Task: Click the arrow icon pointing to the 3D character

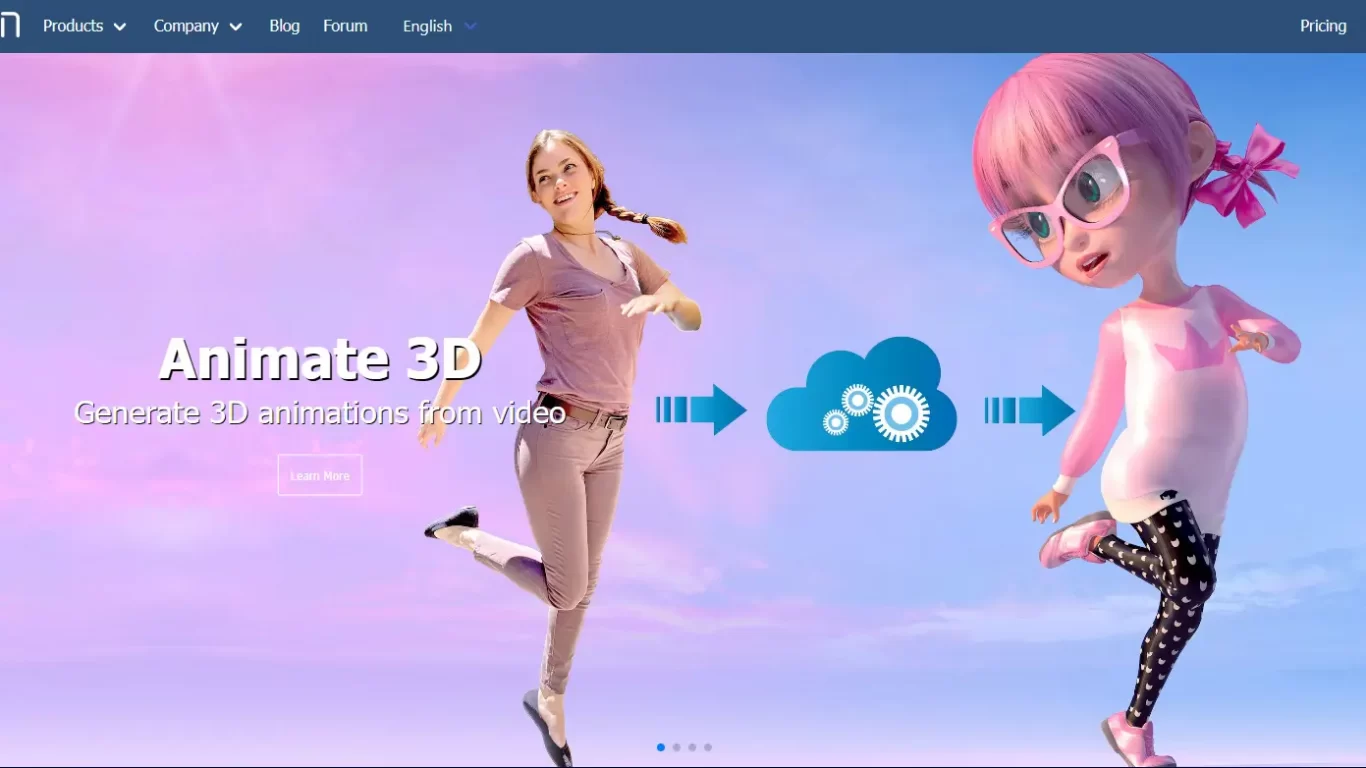Action: pyautogui.click(x=1046, y=410)
